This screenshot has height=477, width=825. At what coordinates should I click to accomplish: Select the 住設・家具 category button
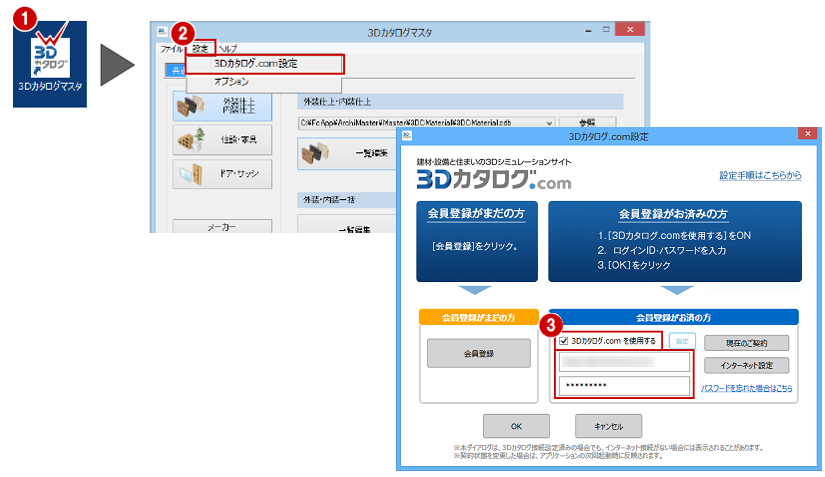pyautogui.click(x=222, y=139)
